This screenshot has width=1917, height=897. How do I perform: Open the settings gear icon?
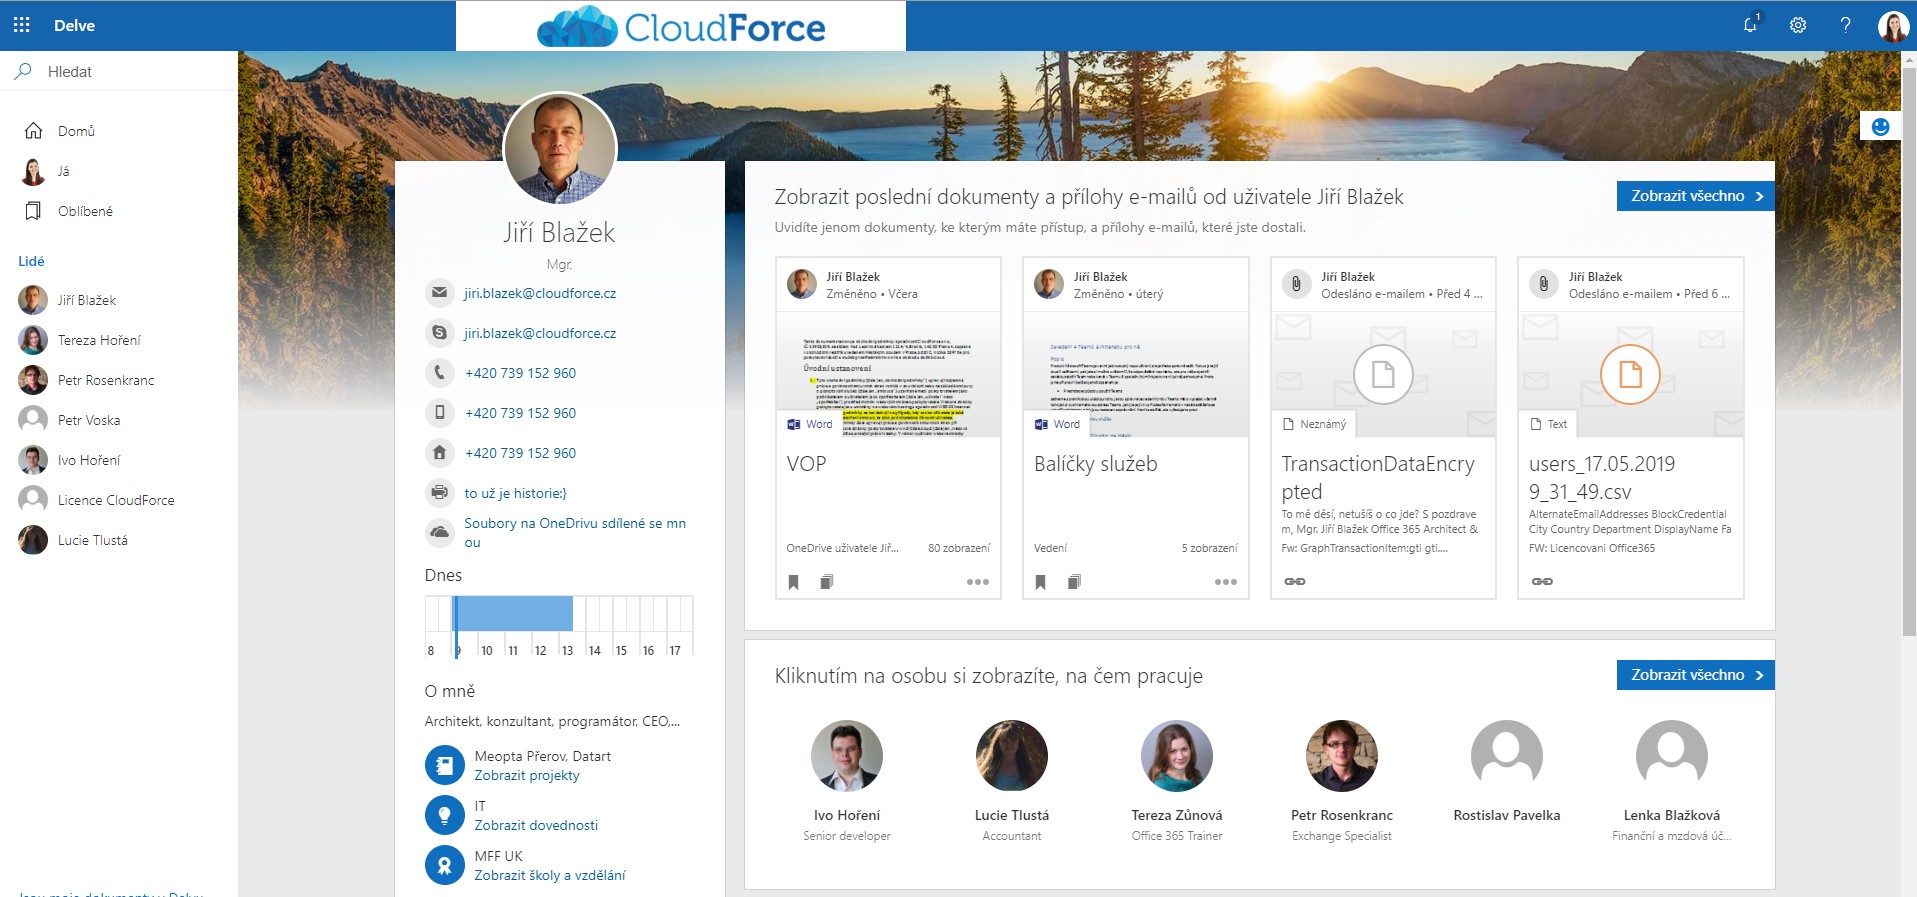(x=1798, y=25)
